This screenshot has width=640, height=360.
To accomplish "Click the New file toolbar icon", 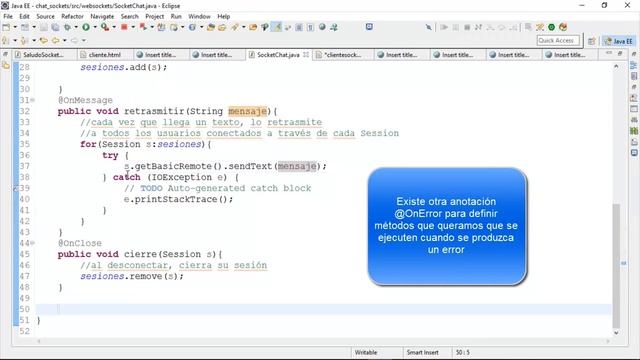I will click(x=6, y=27).
